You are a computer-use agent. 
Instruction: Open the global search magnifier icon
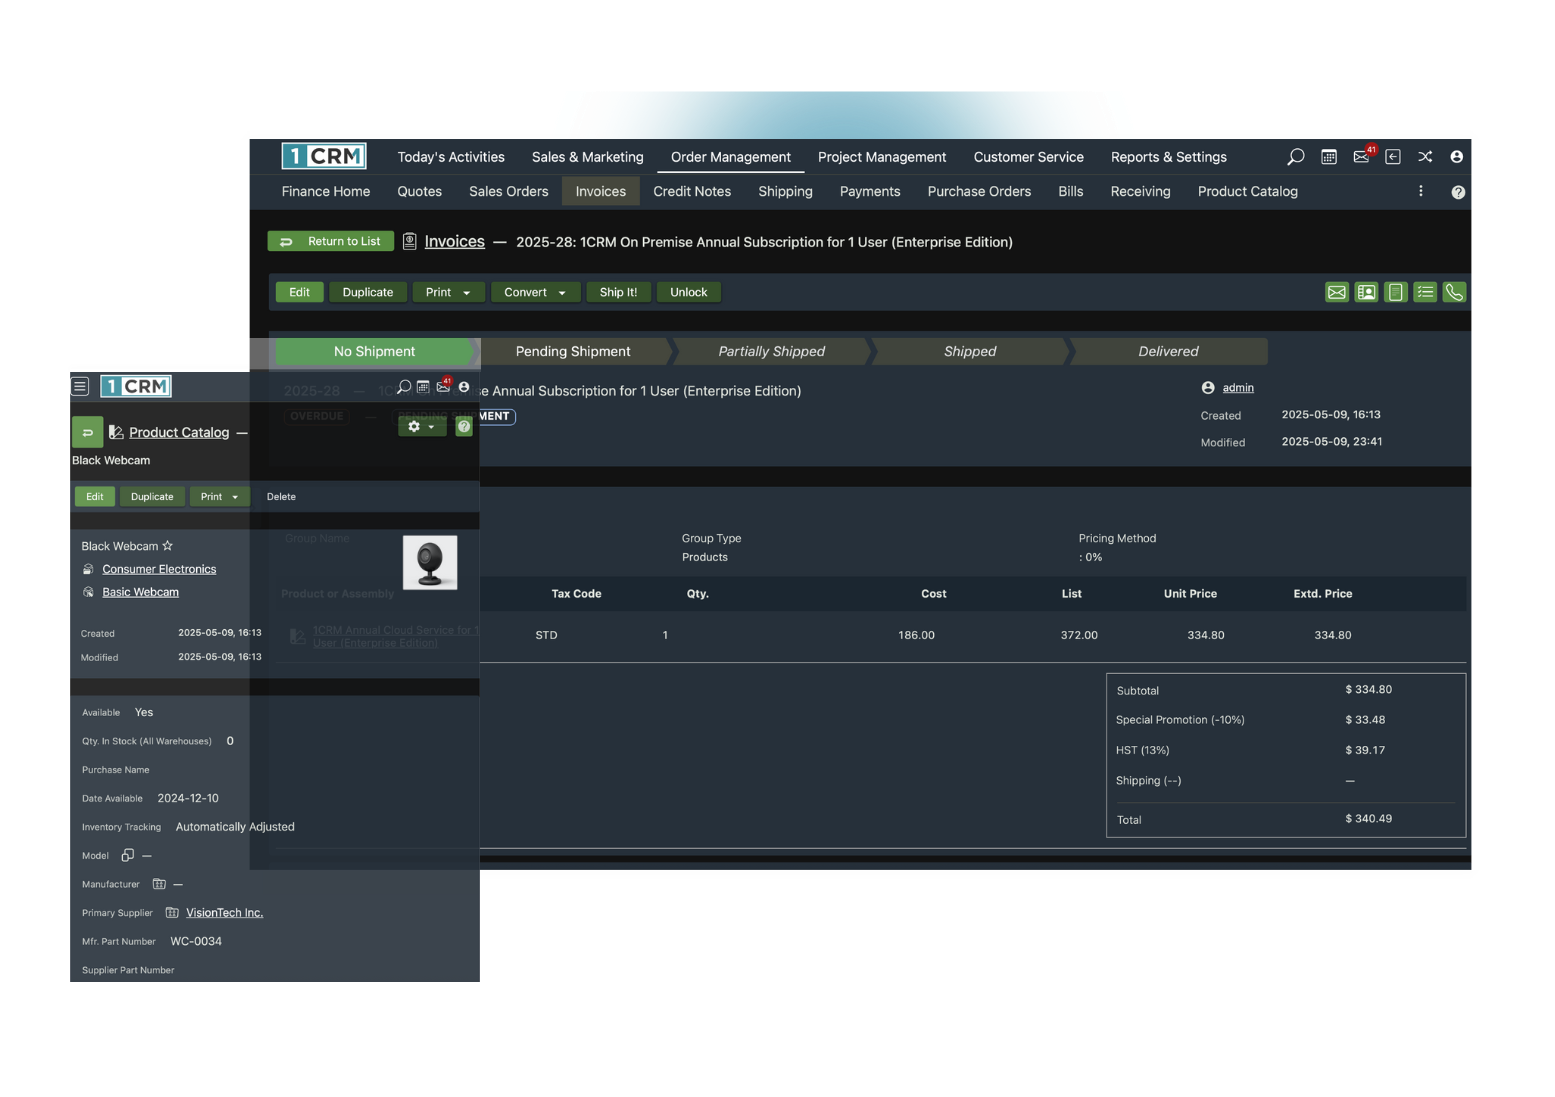pyautogui.click(x=1295, y=157)
